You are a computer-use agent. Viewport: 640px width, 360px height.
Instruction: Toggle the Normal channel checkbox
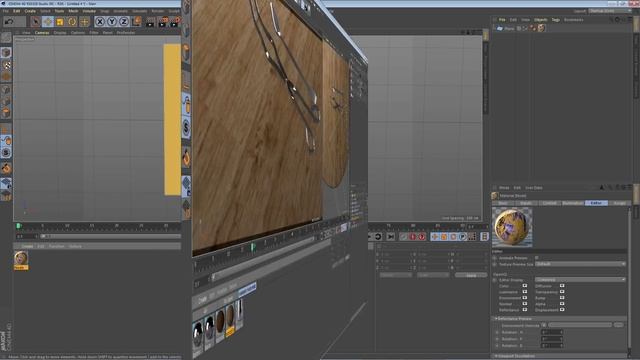coord(524,304)
